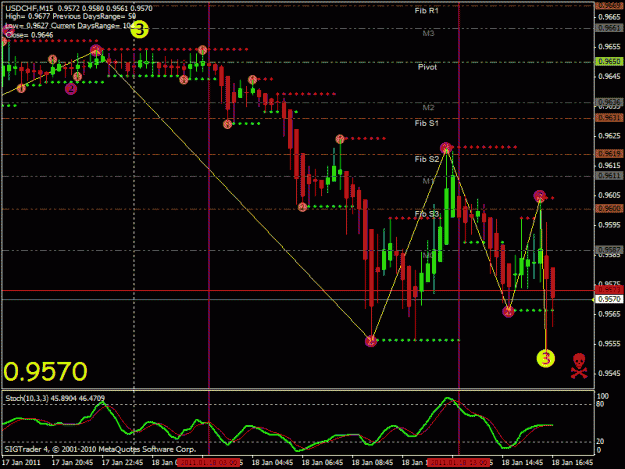
Task: Click the orange 0.9631 price tag
Action: pos(609,118)
